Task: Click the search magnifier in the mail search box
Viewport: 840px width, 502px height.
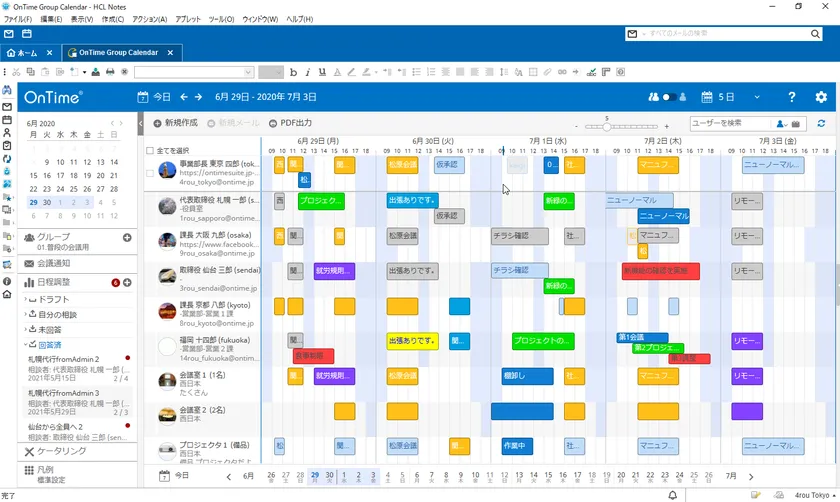Action: (x=815, y=34)
